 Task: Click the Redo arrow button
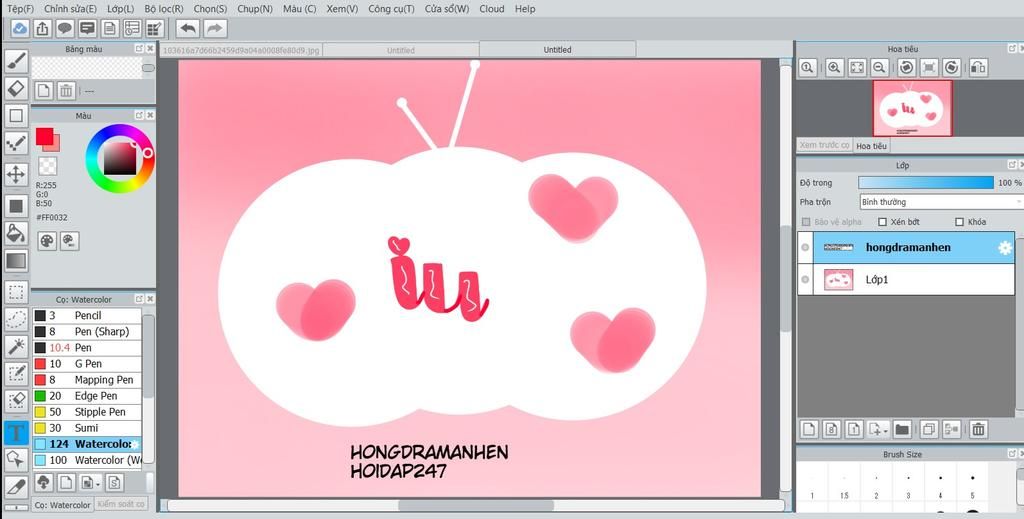tap(215, 28)
